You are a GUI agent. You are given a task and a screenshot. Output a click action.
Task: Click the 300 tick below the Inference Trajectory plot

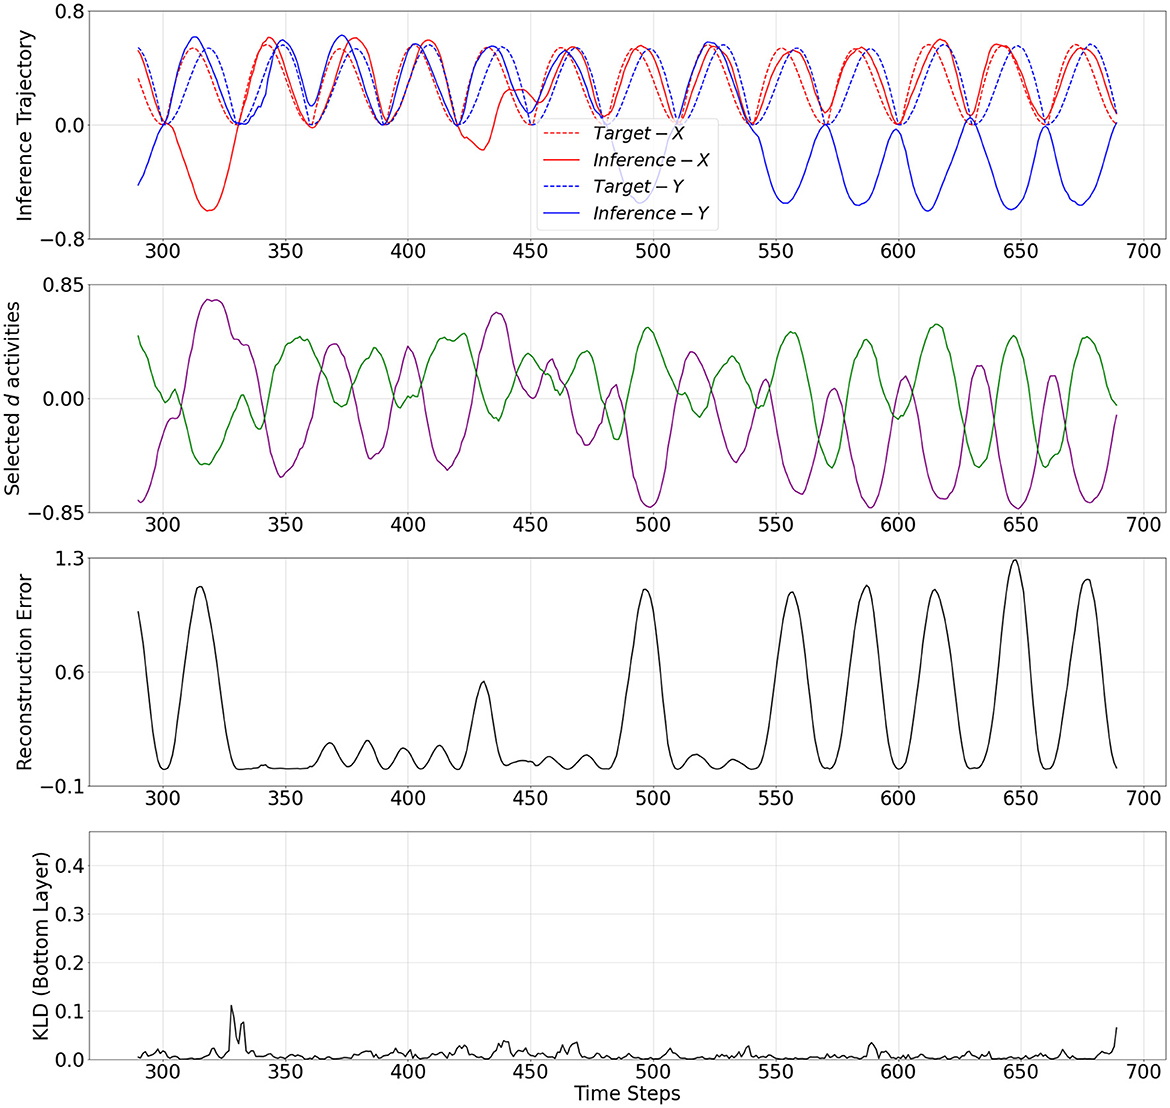pyautogui.click(x=163, y=251)
